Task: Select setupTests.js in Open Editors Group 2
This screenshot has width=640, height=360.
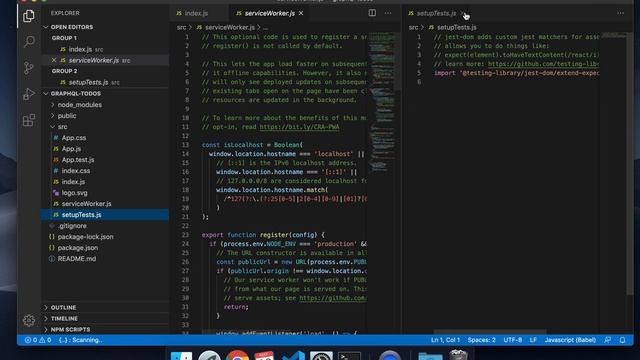Action: pos(88,82)
